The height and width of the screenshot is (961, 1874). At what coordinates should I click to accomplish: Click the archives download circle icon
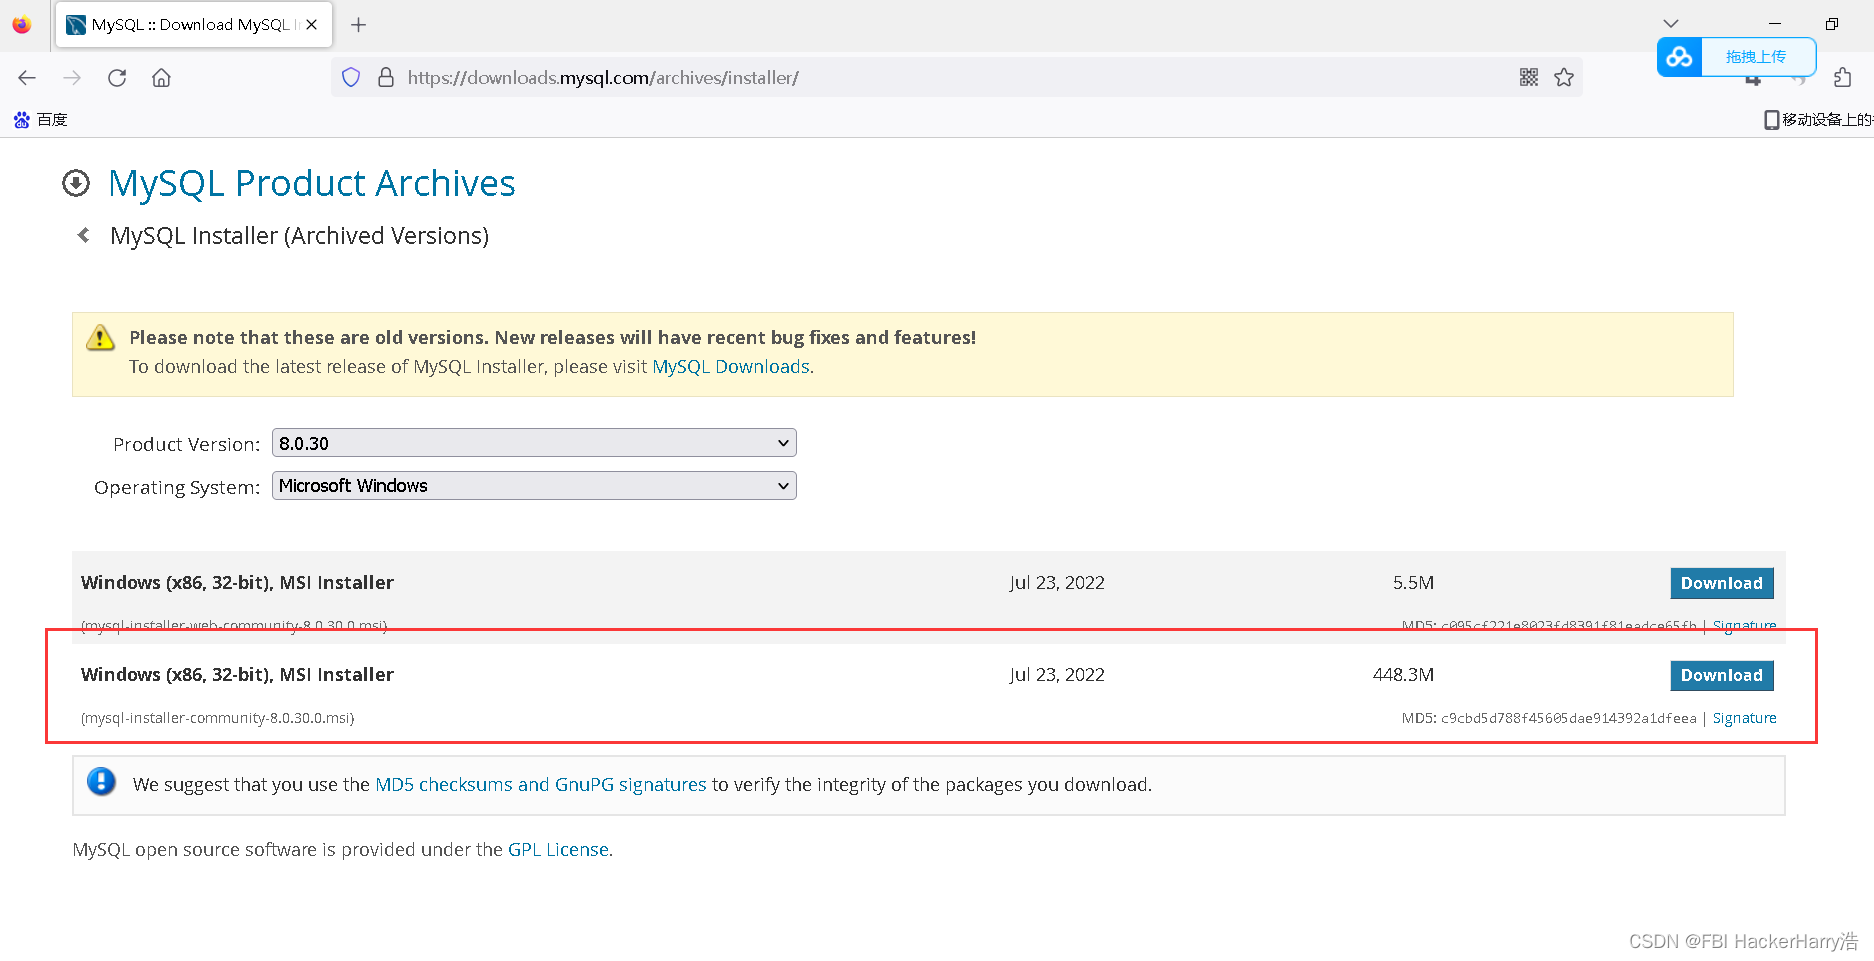tap(76, 183)
